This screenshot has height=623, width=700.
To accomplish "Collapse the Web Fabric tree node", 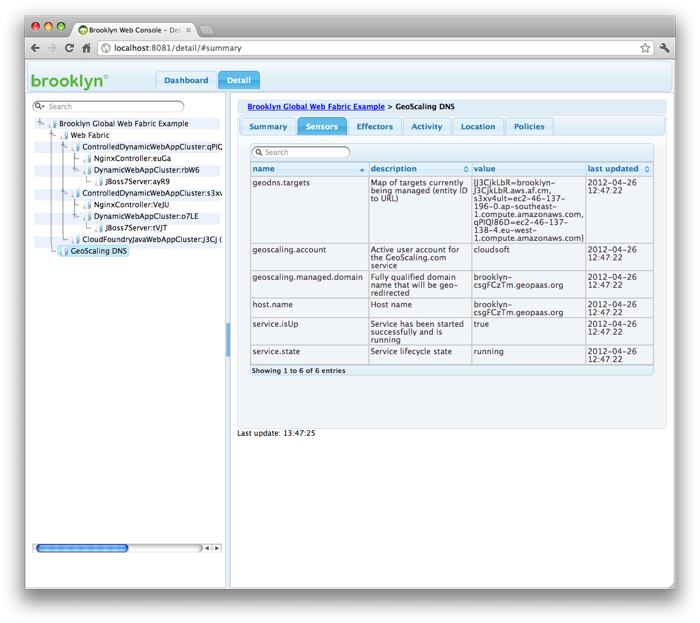I will (x=52, y=135).
